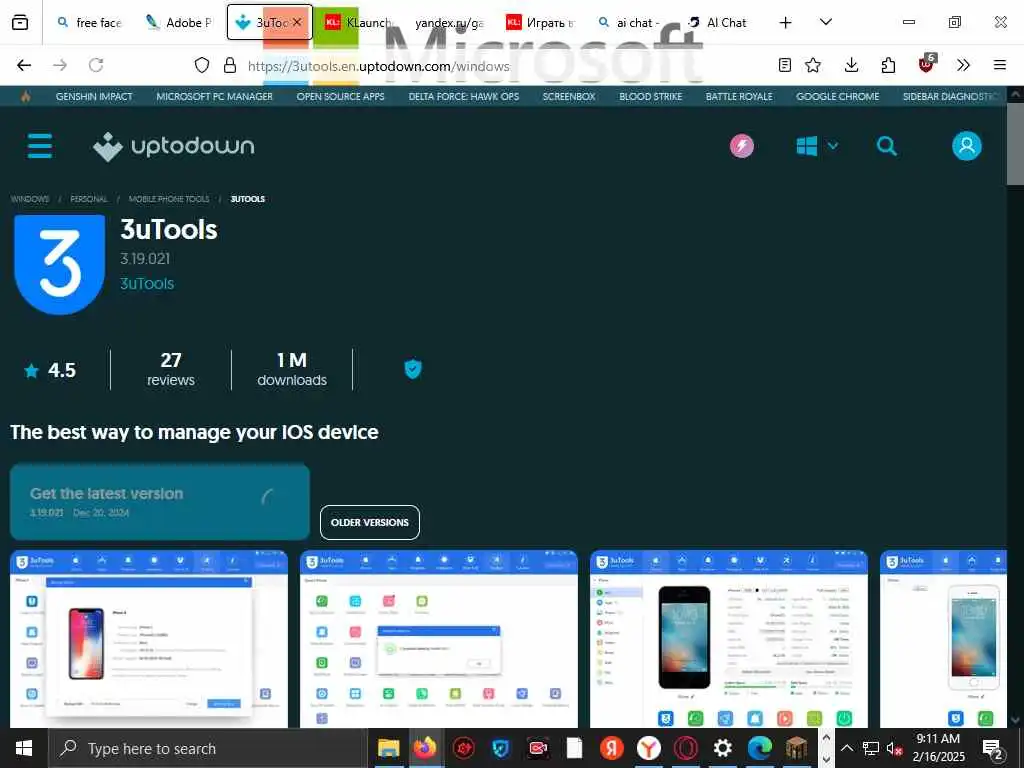Image resolution: width=1024 pixels, height=768 pixels.
Task: Click the 3uTools app logo
Action: click(x=59, y=264)
